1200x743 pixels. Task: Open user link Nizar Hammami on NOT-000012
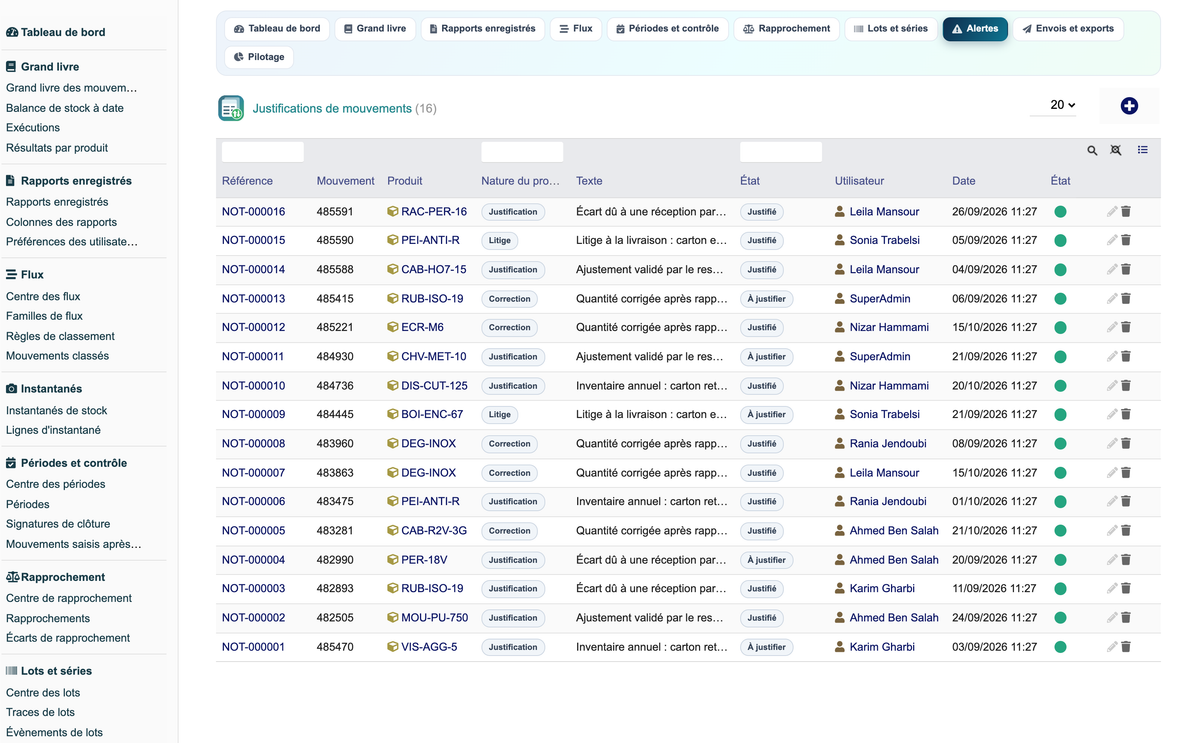889,328
